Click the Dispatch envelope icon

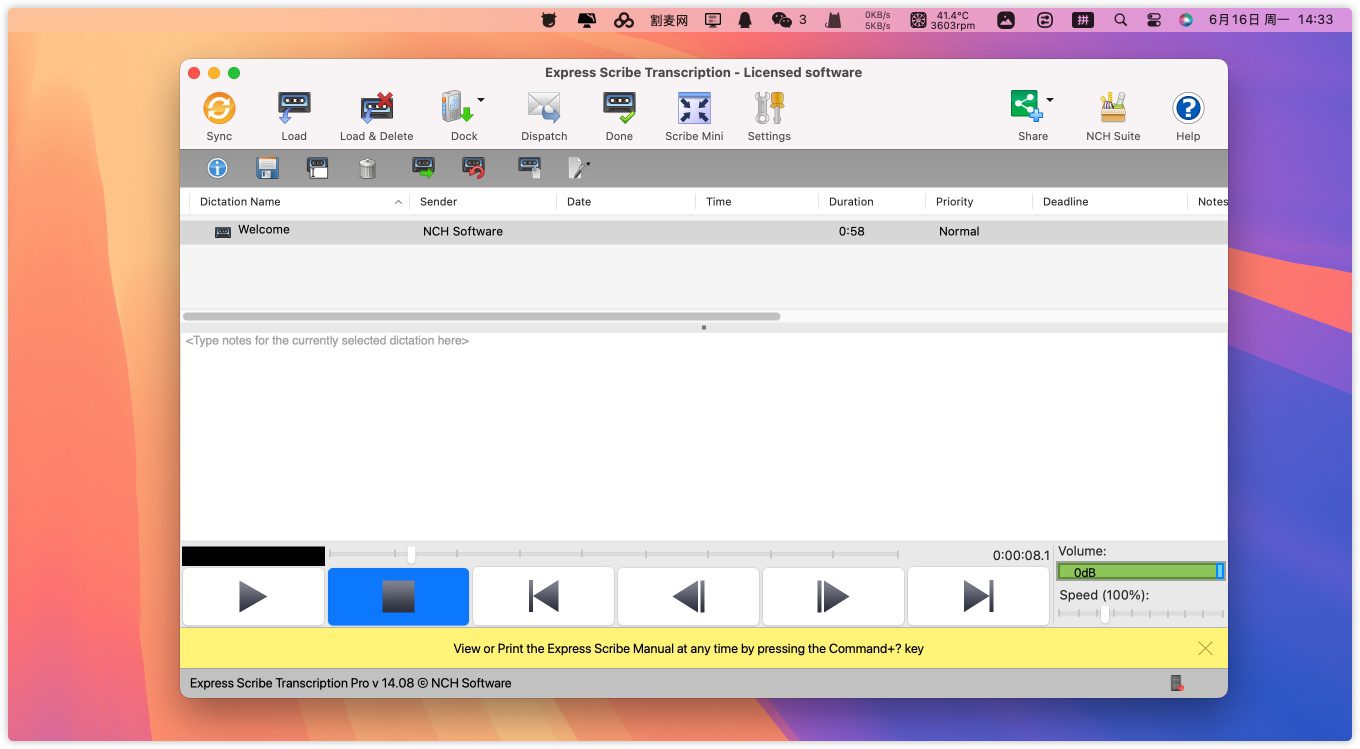544,109
